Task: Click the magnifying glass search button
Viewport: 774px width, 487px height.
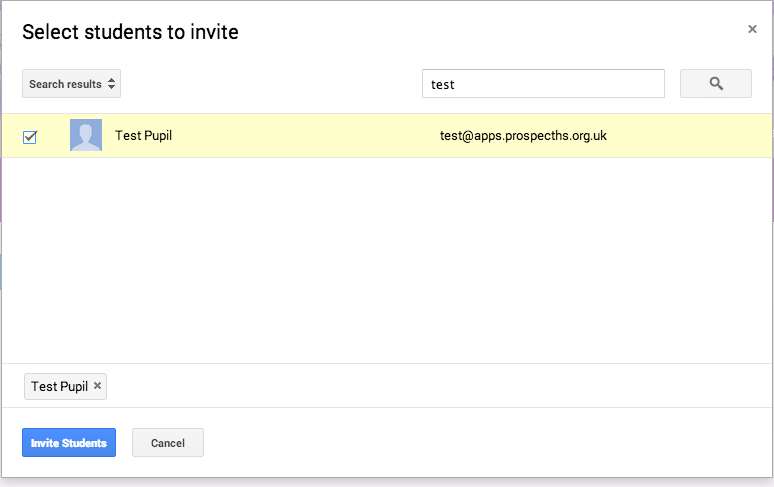Action: [x=715, y=84]
